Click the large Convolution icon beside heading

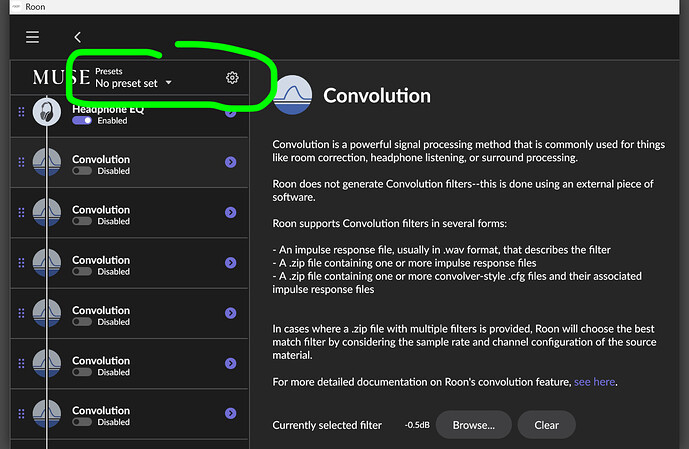point(293,95)
